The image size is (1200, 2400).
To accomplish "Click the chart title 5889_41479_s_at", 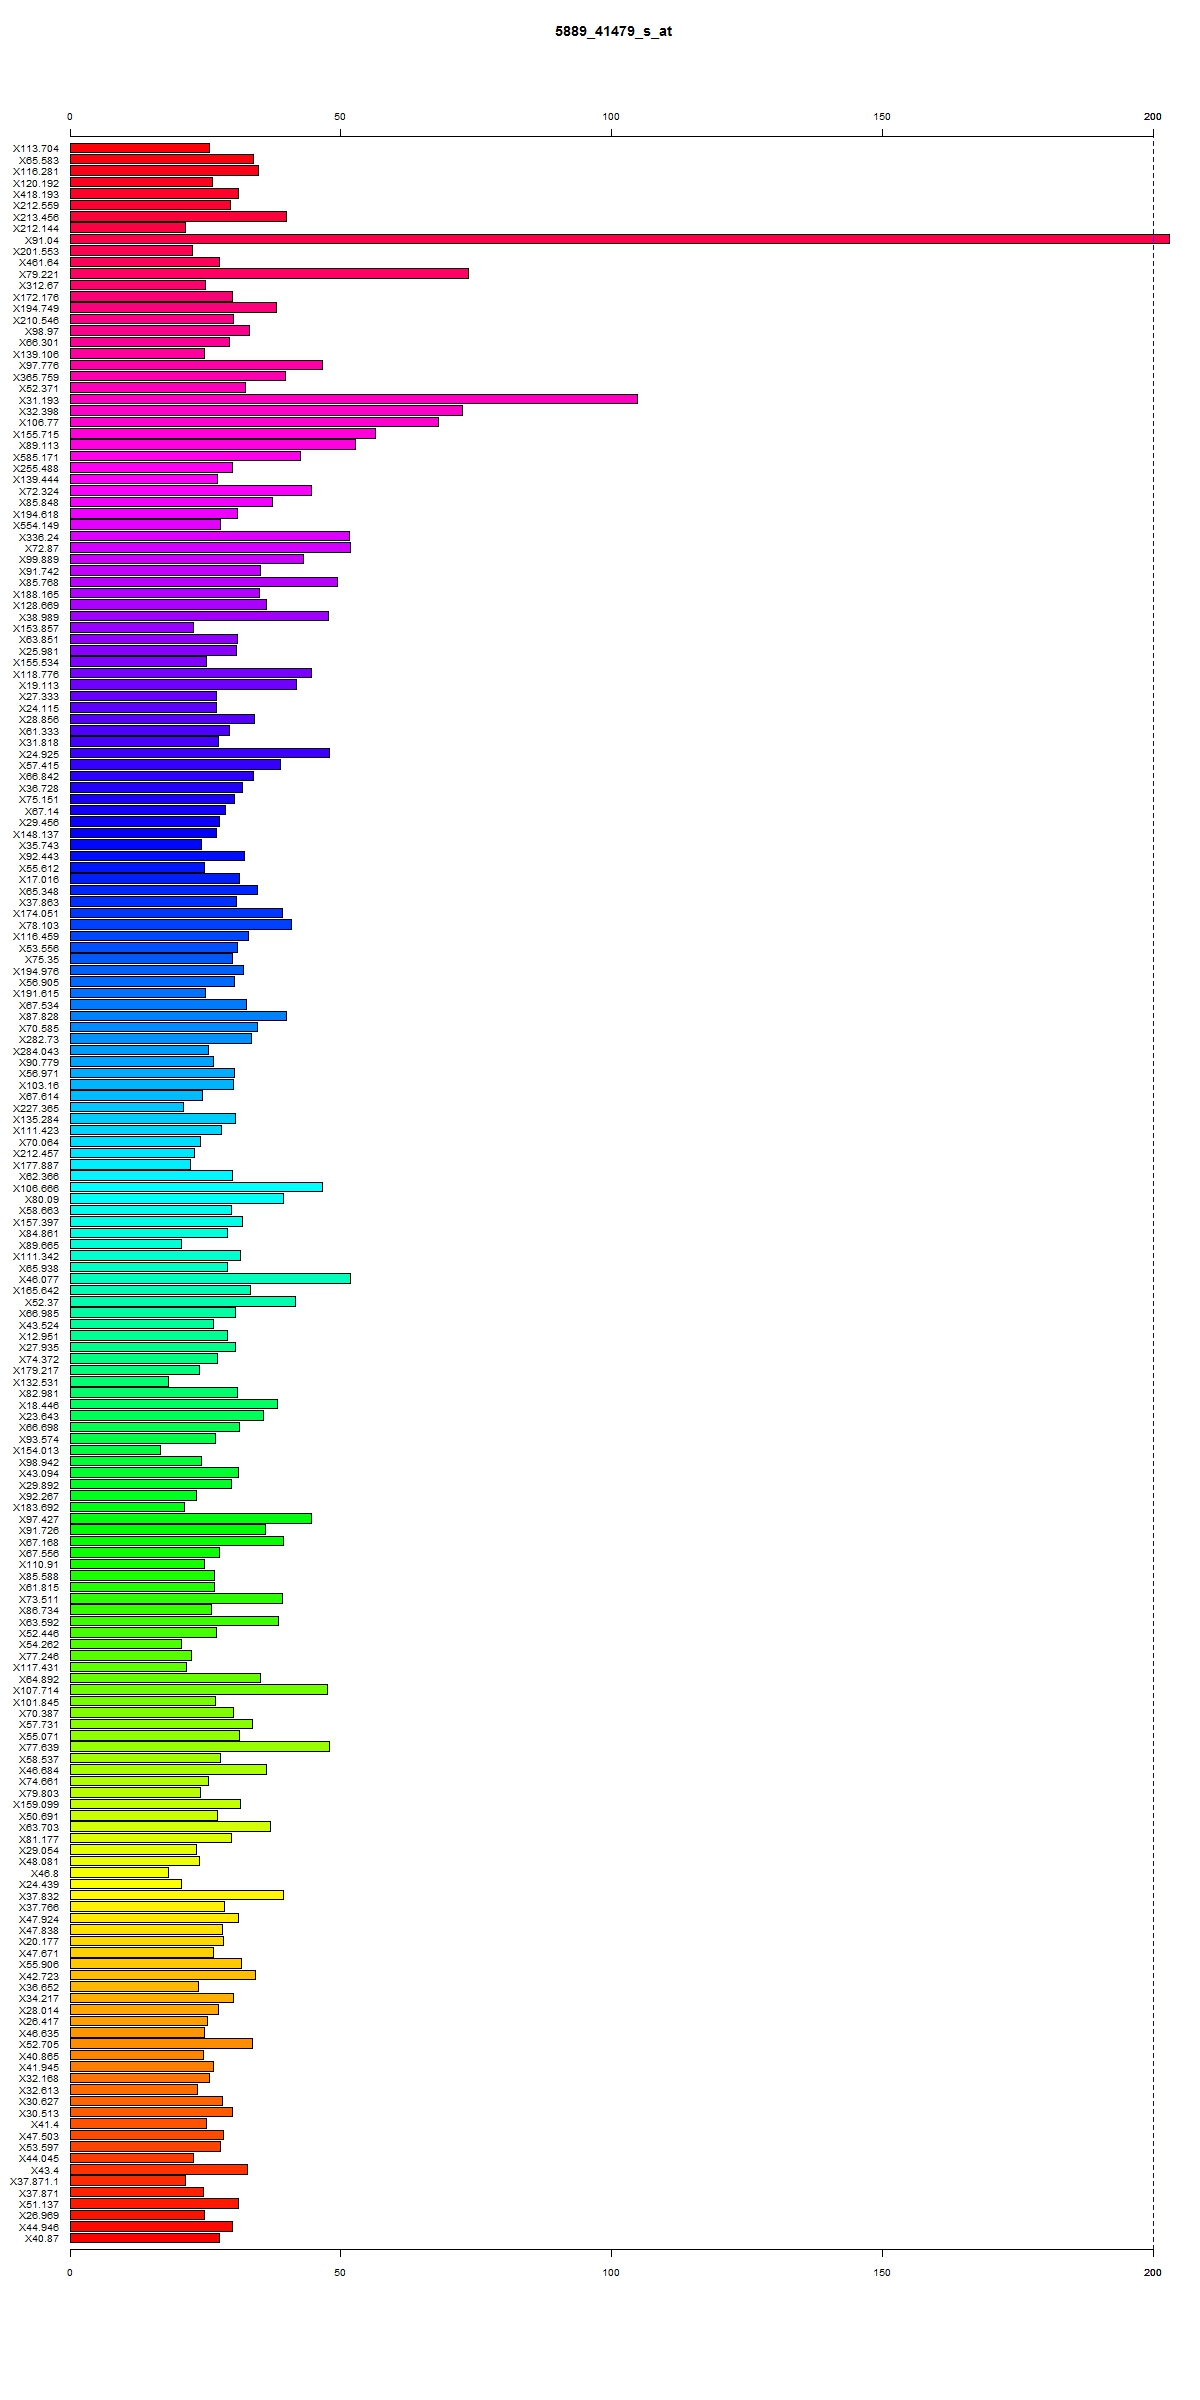I will (x=613, y=31).
